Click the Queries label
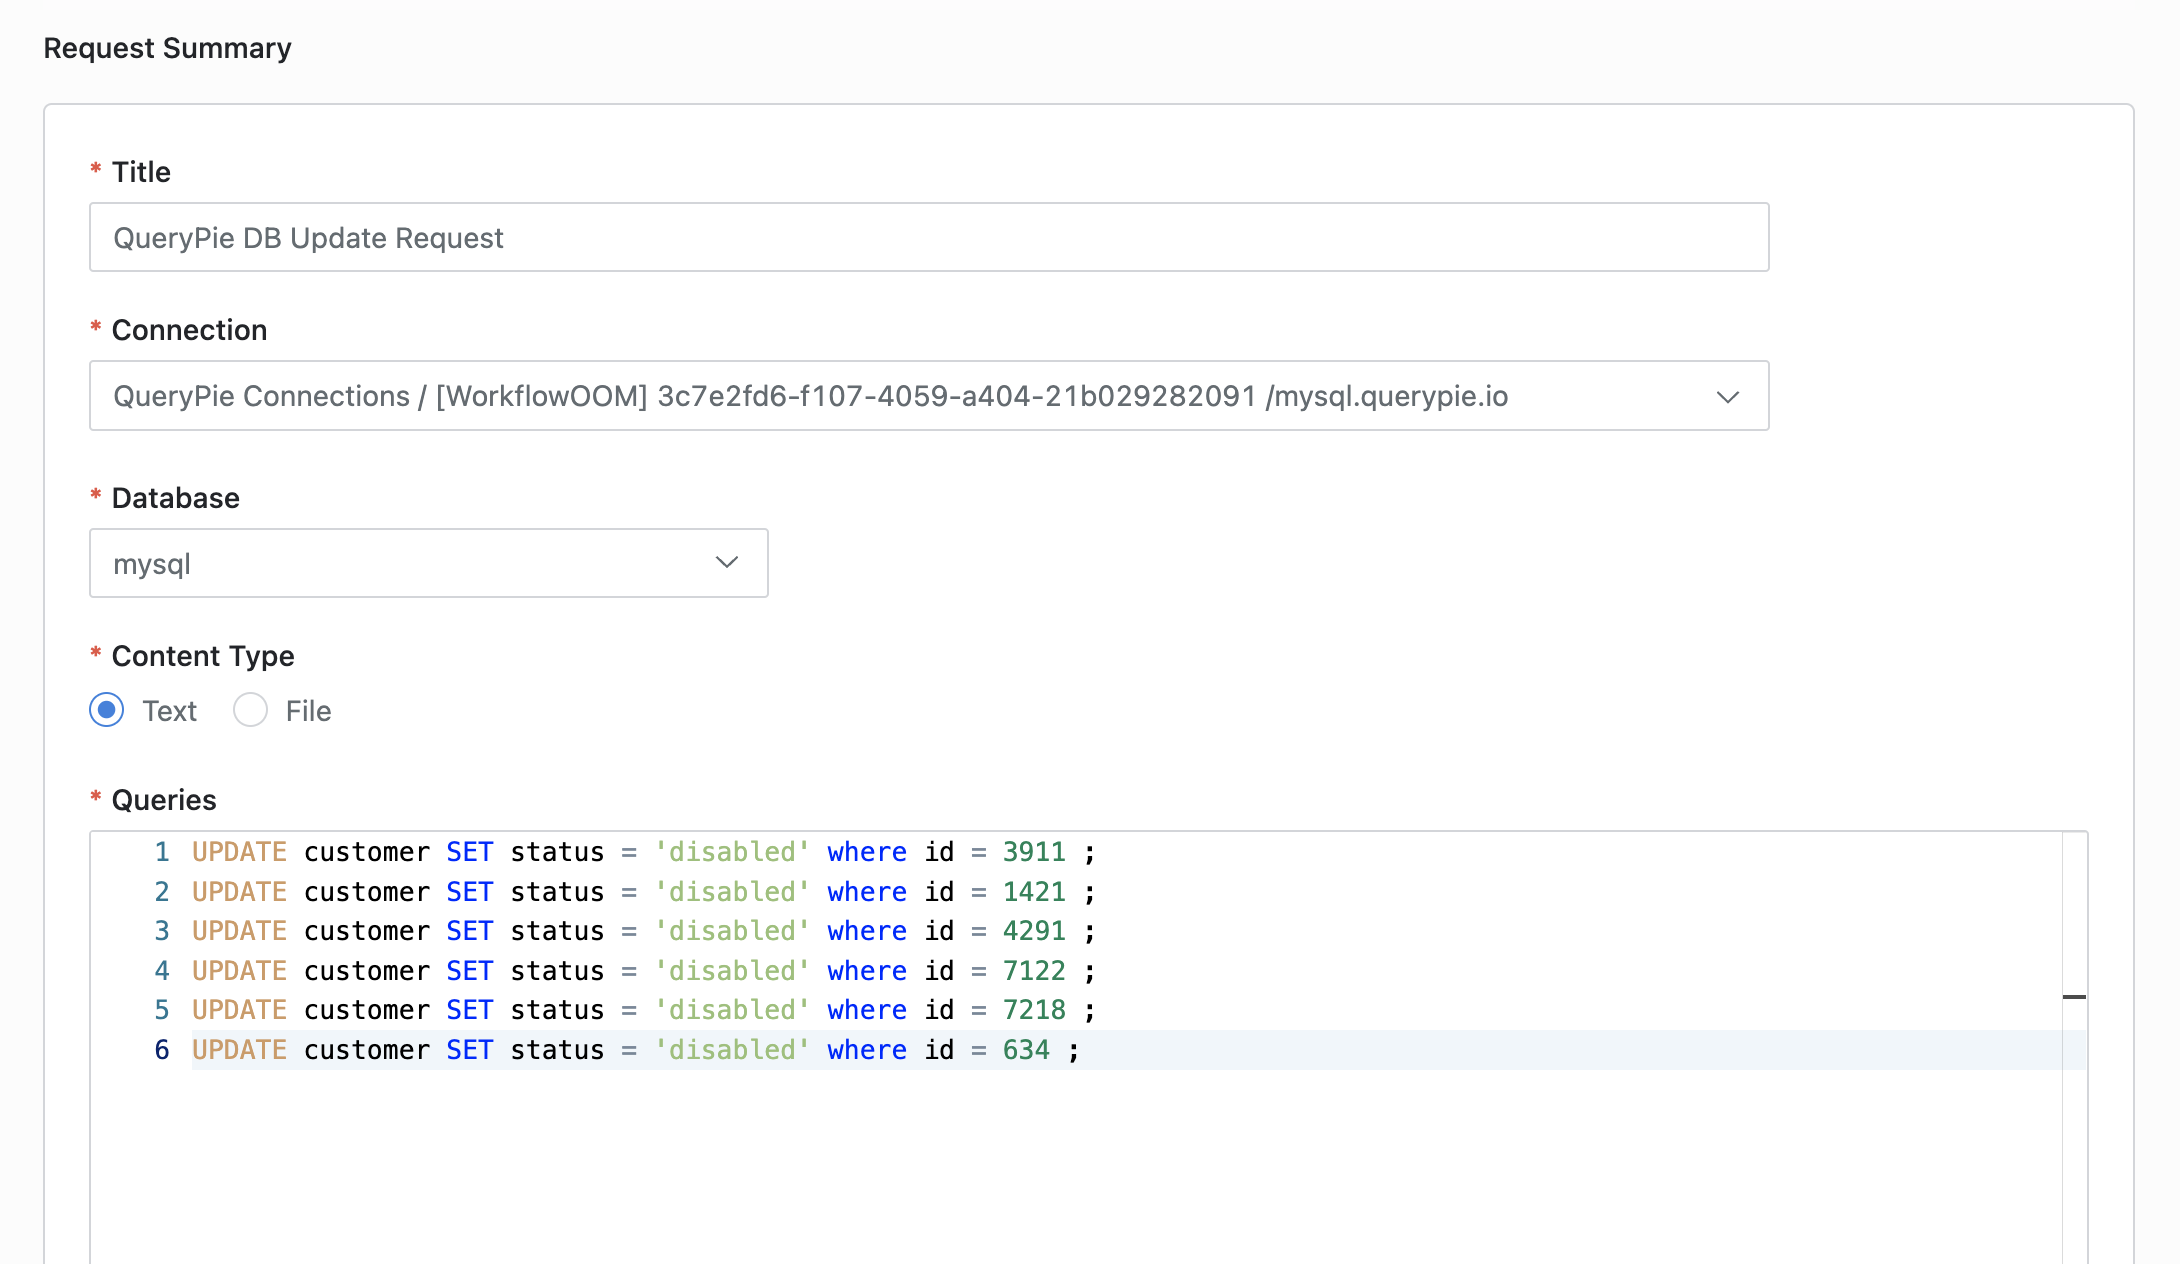The width and height of the screenshot is (2180, 1264). tap(164, 800)
